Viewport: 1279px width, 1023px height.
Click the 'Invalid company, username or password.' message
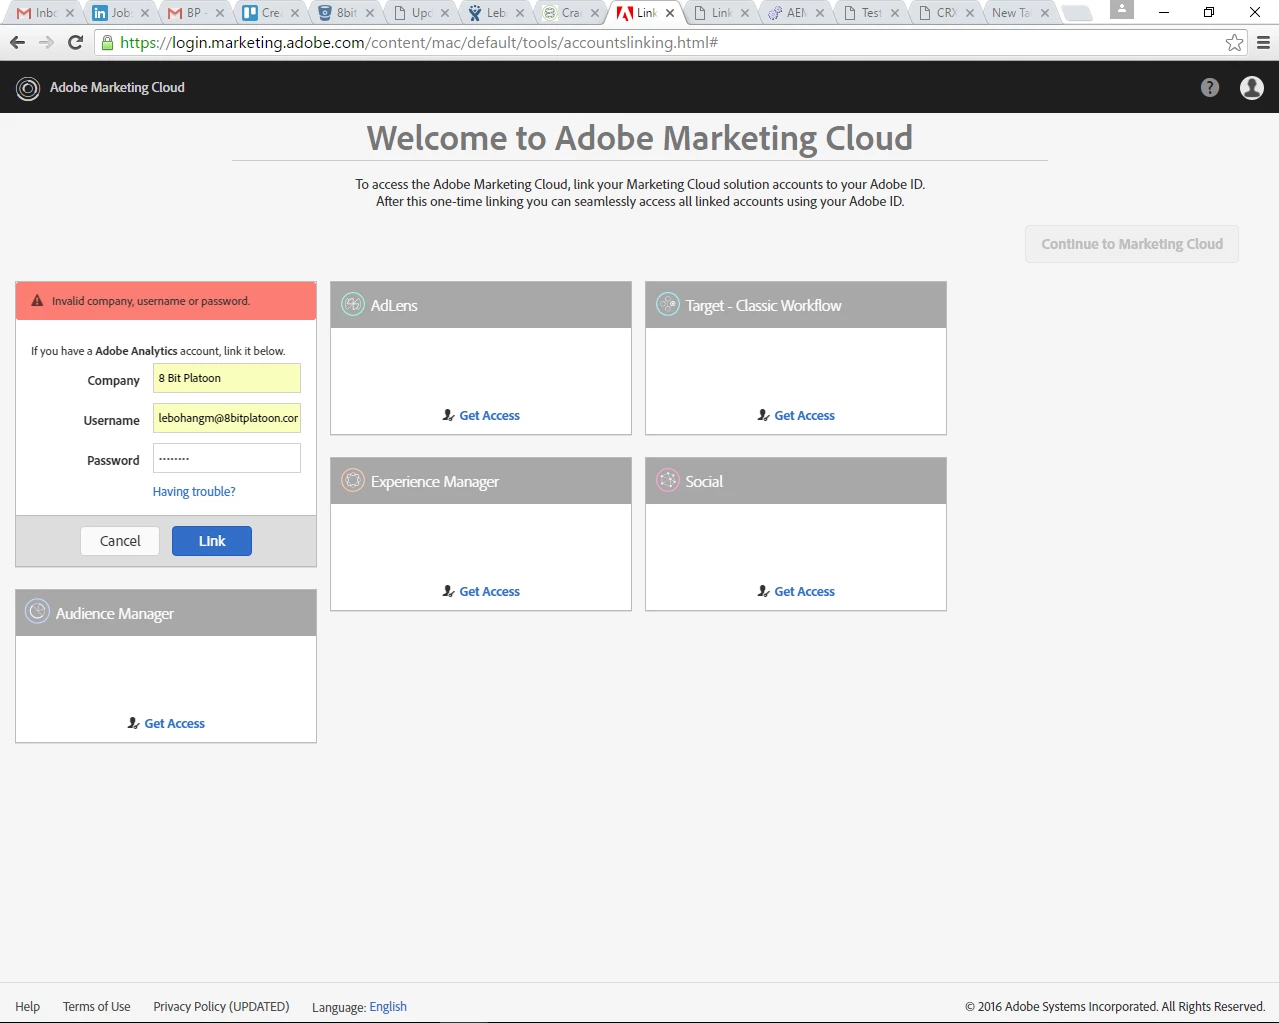click(x=151, y=301)
